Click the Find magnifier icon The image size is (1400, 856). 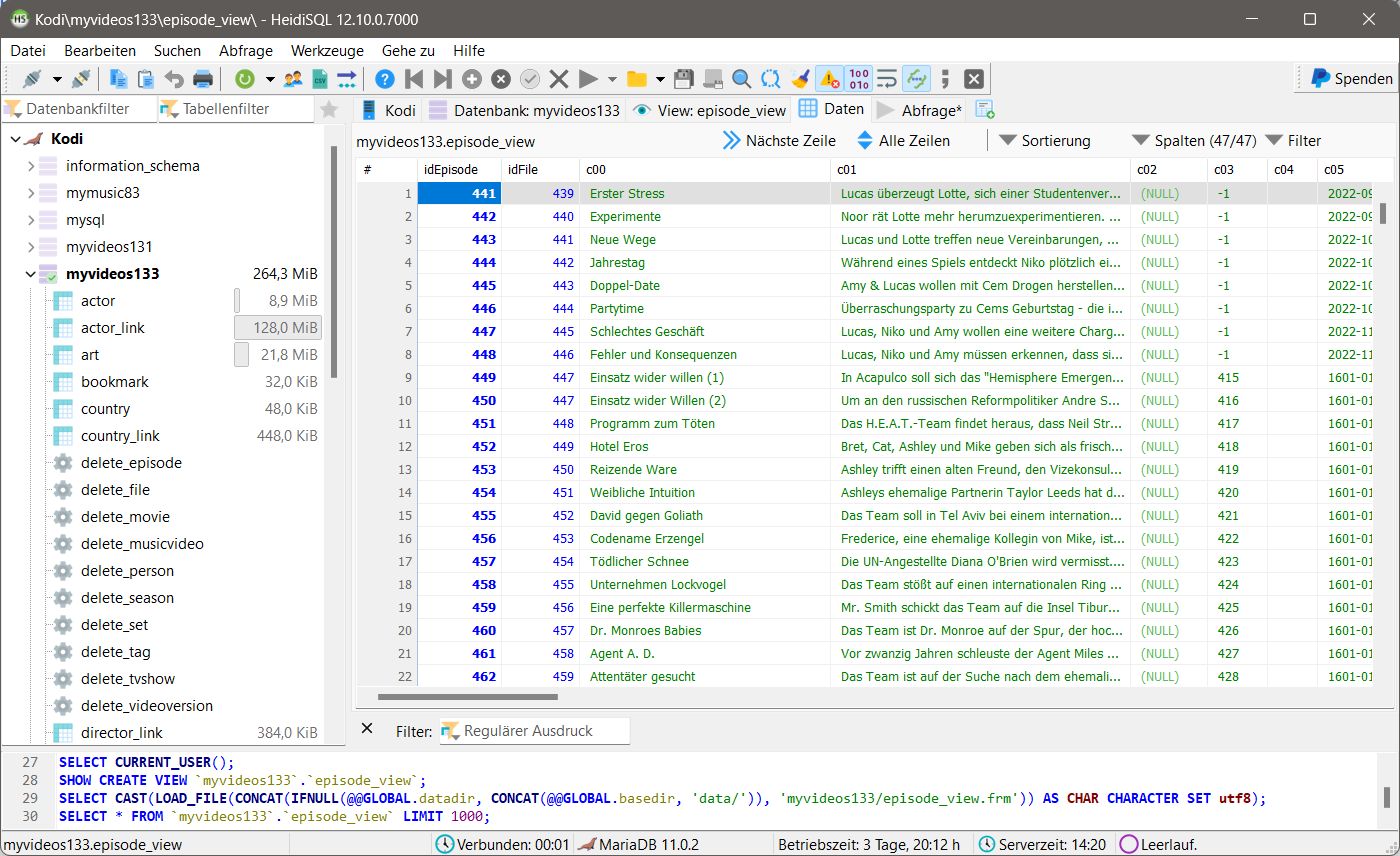pyautogui.click(x=742, y=79)
